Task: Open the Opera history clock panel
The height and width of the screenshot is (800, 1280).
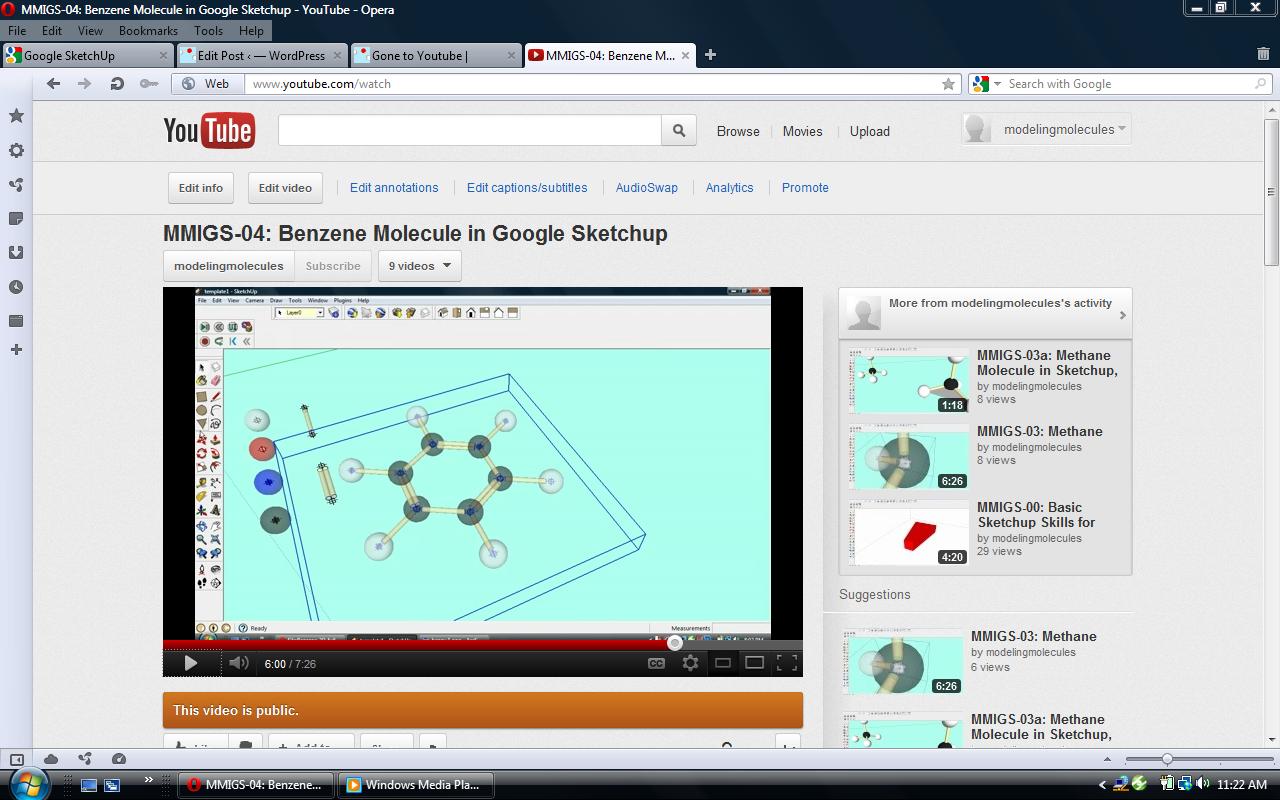Action: [x=16, y=287]
